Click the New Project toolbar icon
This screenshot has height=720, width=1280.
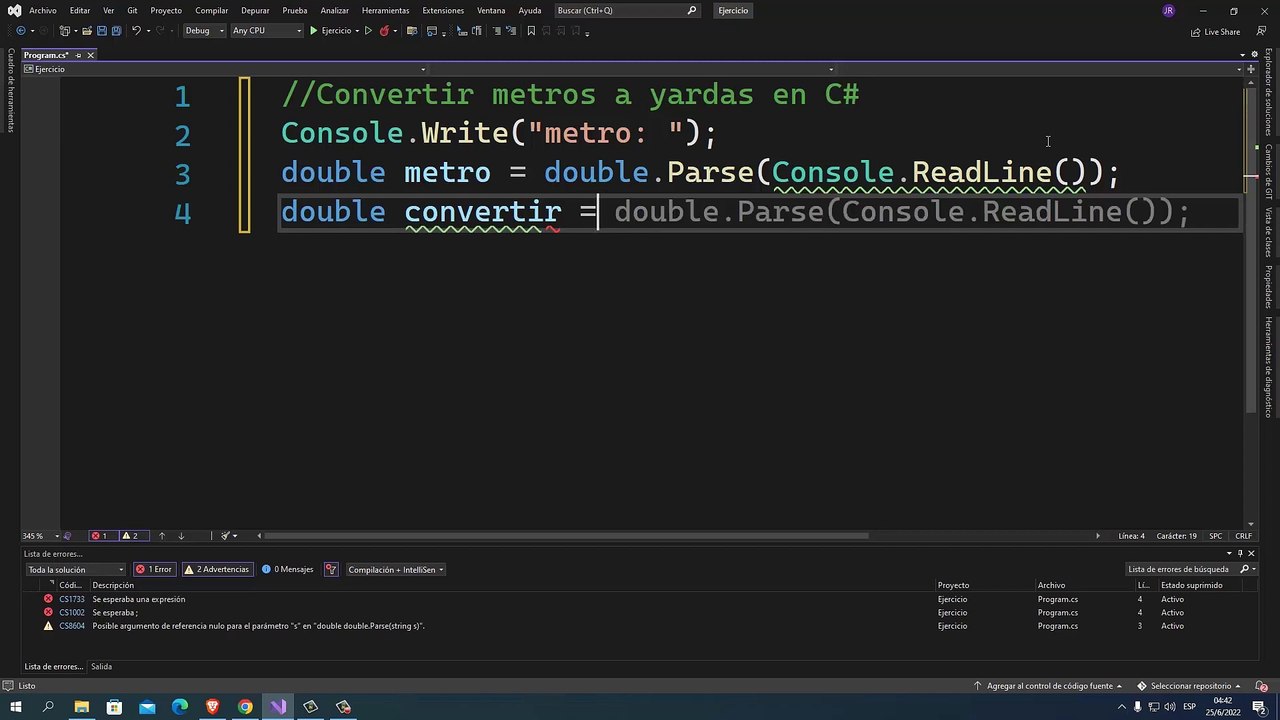[x=66, y=31]
